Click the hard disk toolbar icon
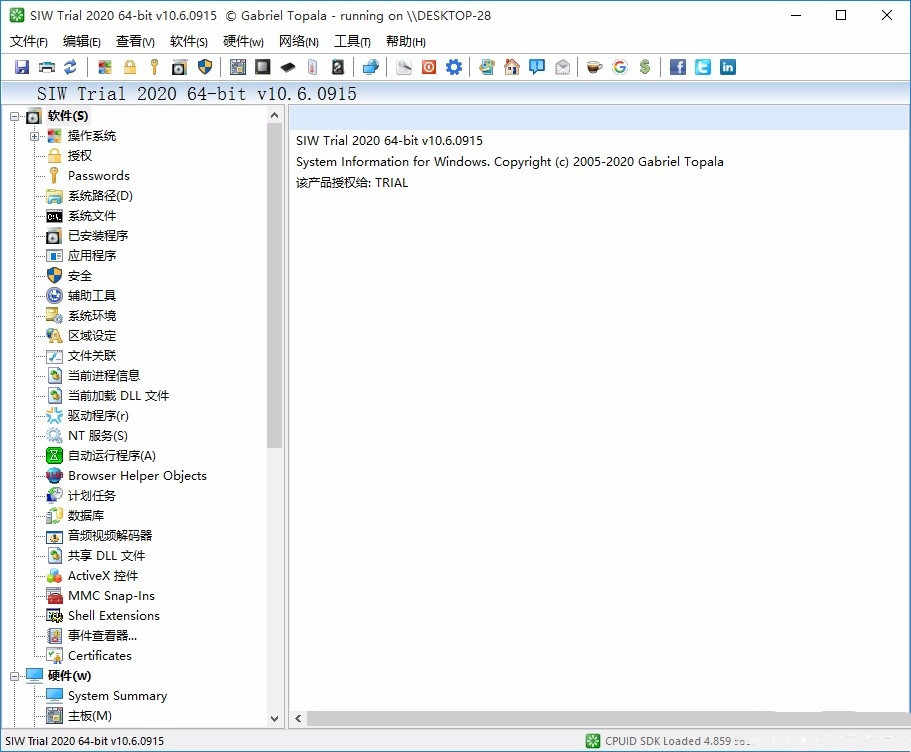The image size is (911, 752). [x=338, y=67]
